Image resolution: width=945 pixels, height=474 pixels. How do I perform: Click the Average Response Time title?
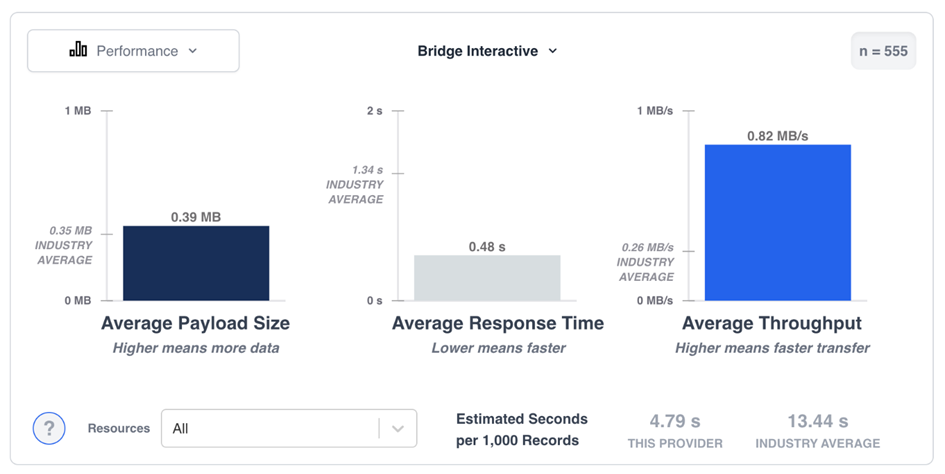[498, 323]
